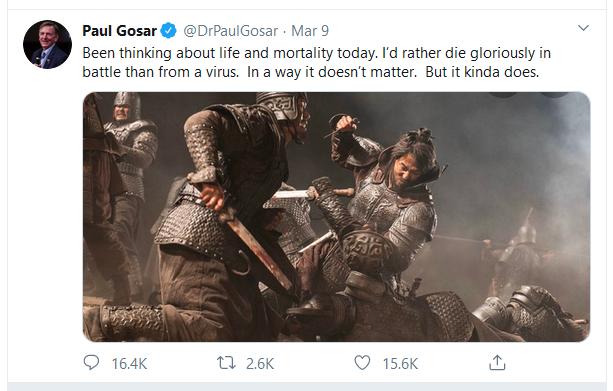Expand the tweet options chevron
Screen dimensions: 613x391
pyautogui.click(x=583, y=28)
